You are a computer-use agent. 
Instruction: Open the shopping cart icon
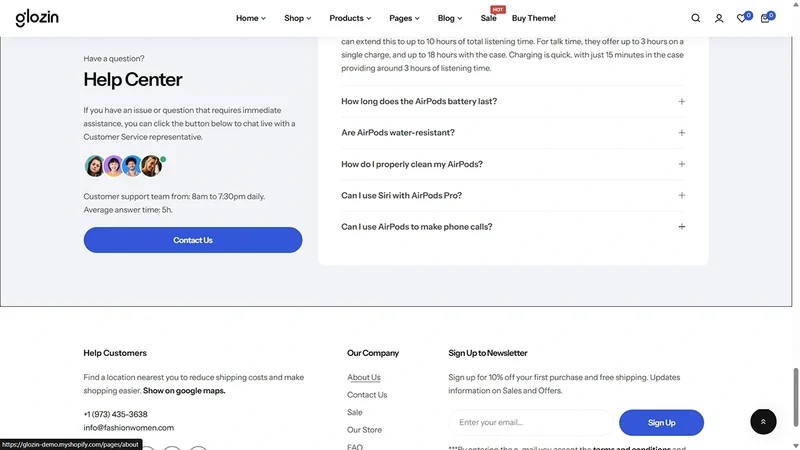coord(765,18)
